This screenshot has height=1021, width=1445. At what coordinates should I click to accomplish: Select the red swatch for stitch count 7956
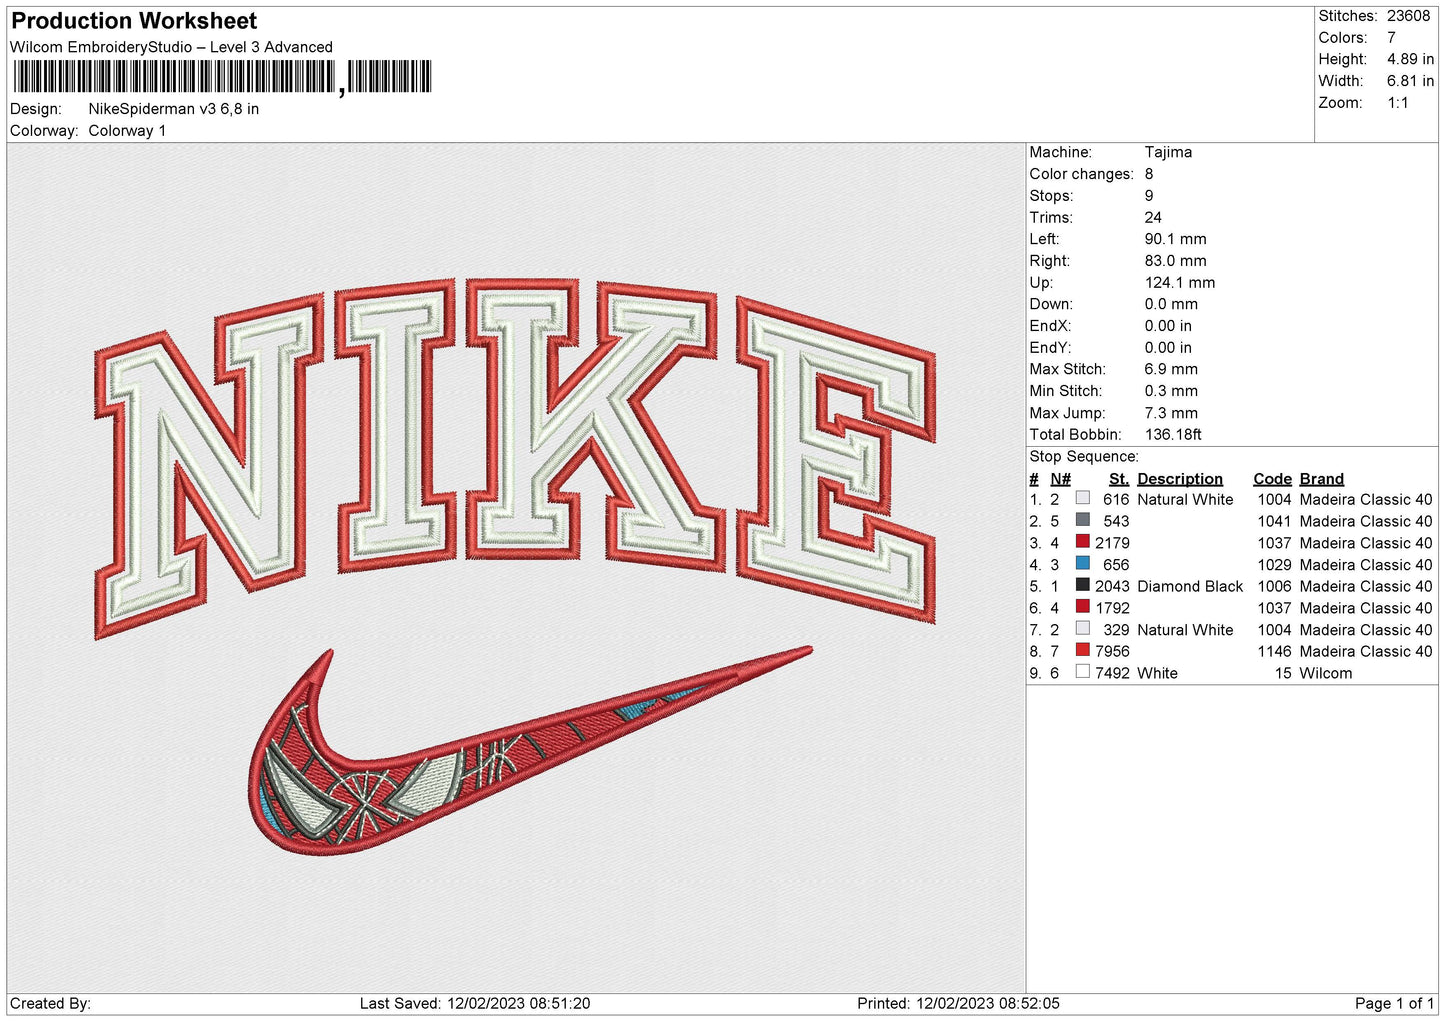coord(1082,650)
